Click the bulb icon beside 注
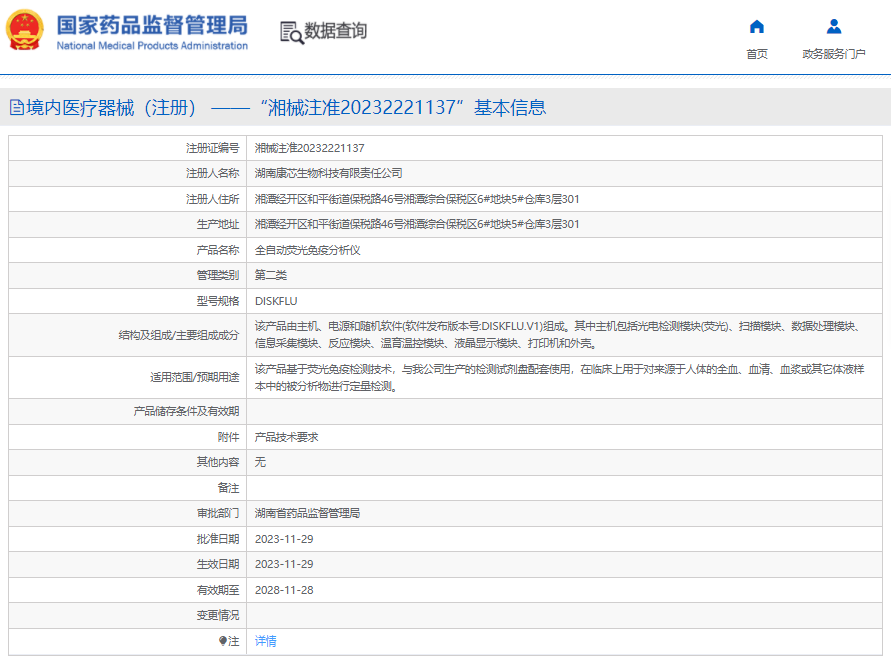 tap(223, 641)
